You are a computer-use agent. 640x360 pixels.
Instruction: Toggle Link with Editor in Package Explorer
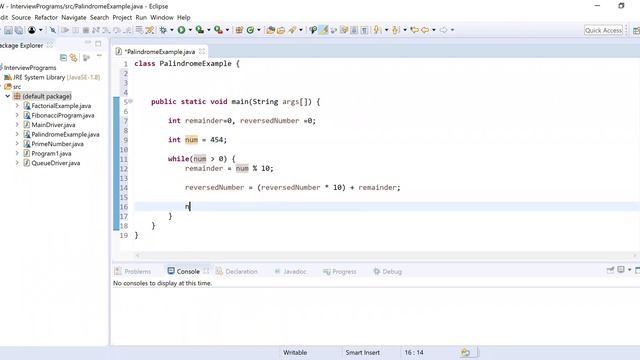(x=73, y=58)
